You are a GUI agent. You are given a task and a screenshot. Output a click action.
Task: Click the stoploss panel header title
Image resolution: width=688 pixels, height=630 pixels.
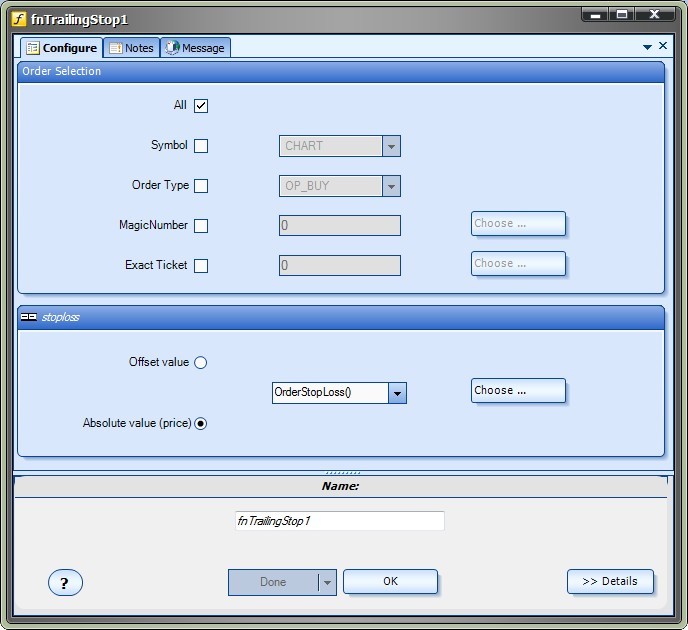(x=61, y=317)
